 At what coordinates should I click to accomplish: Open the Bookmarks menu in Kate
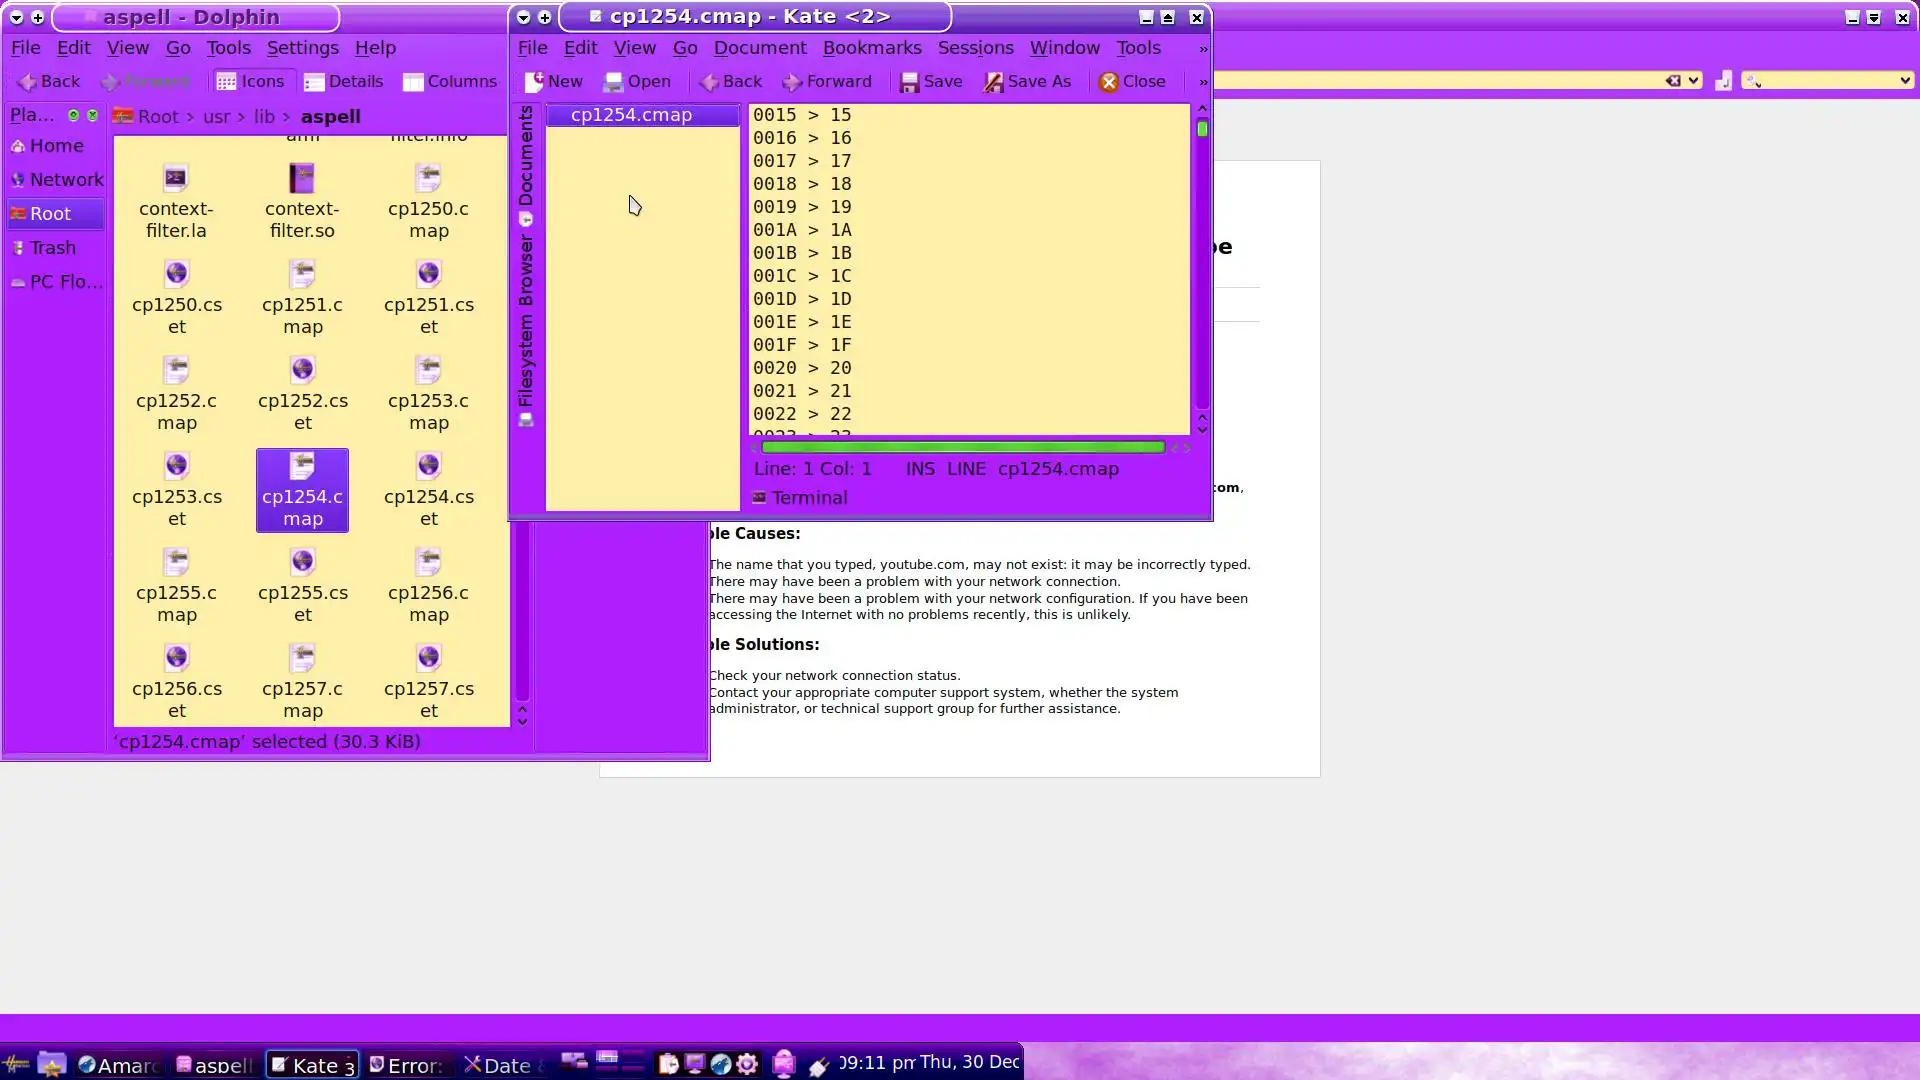871,48
